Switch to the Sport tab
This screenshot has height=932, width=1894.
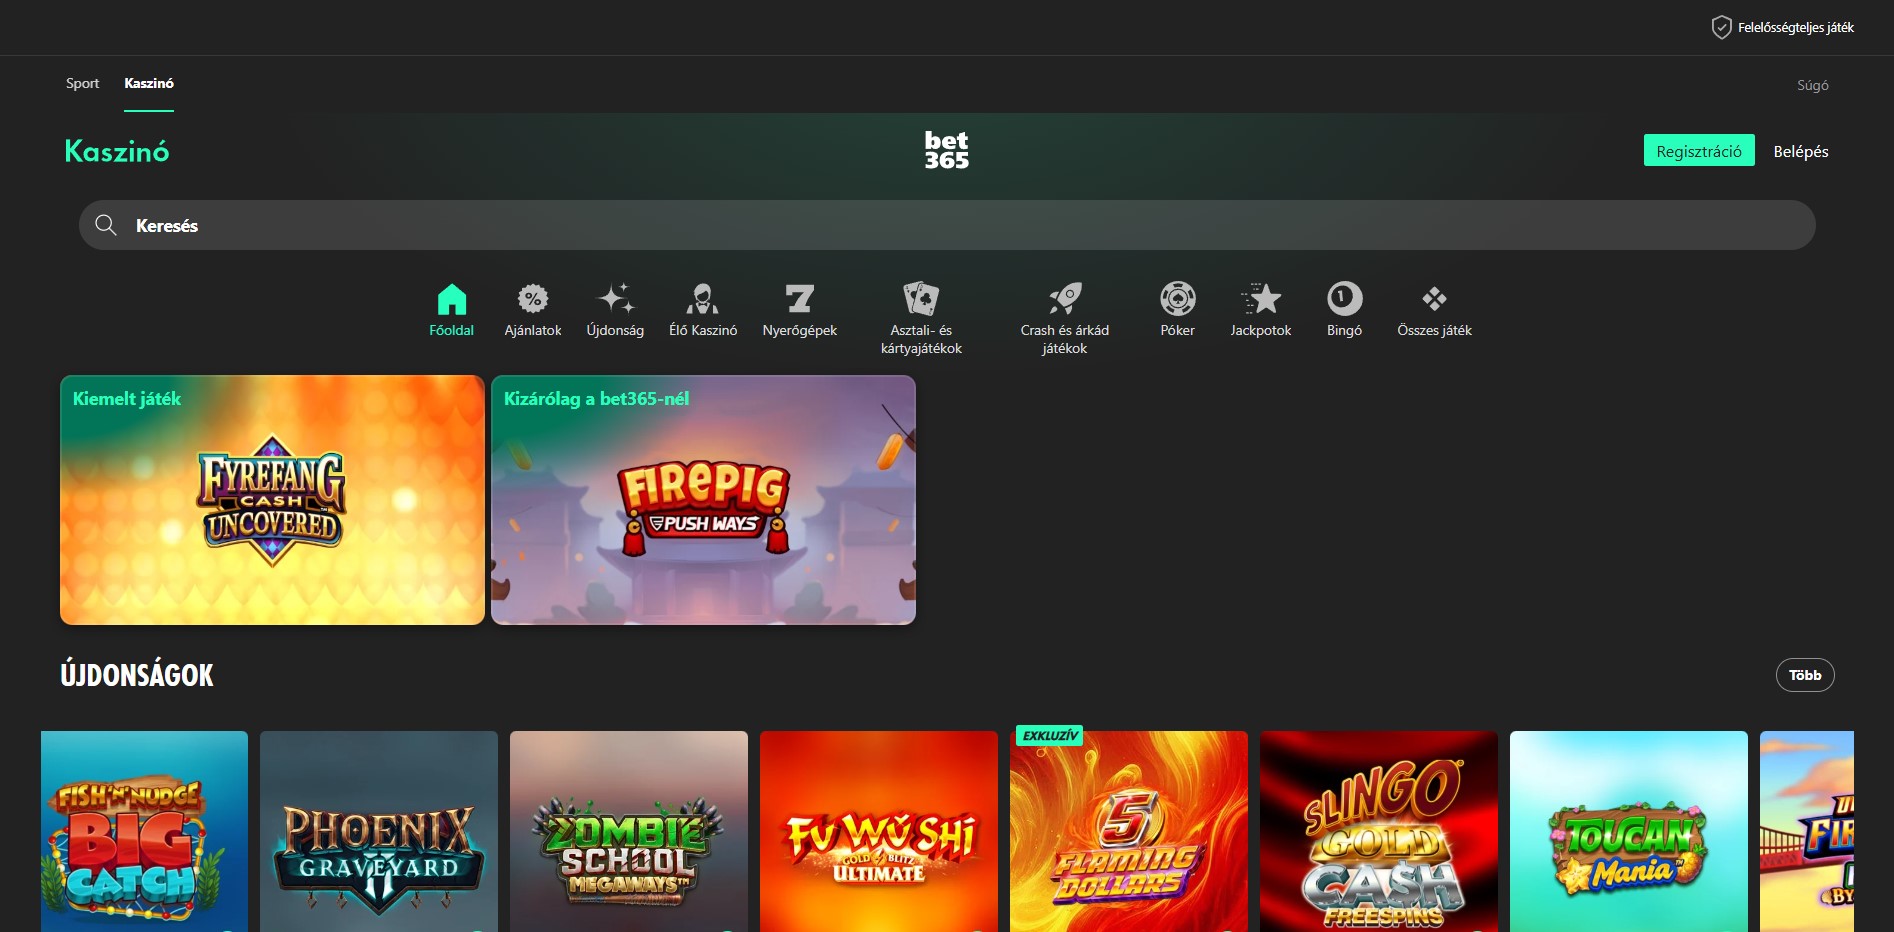(82, 83)
